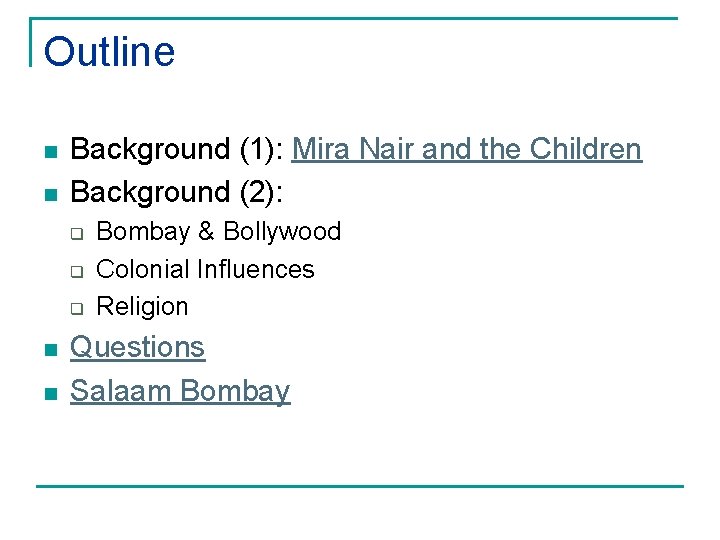Click the hollow square bullet before Bombay & Bollywood

(x=77, y=234)
